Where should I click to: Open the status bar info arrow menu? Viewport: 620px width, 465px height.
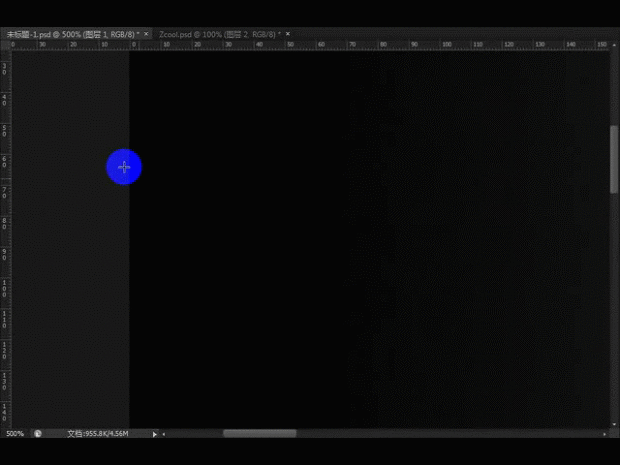[154, 434]
